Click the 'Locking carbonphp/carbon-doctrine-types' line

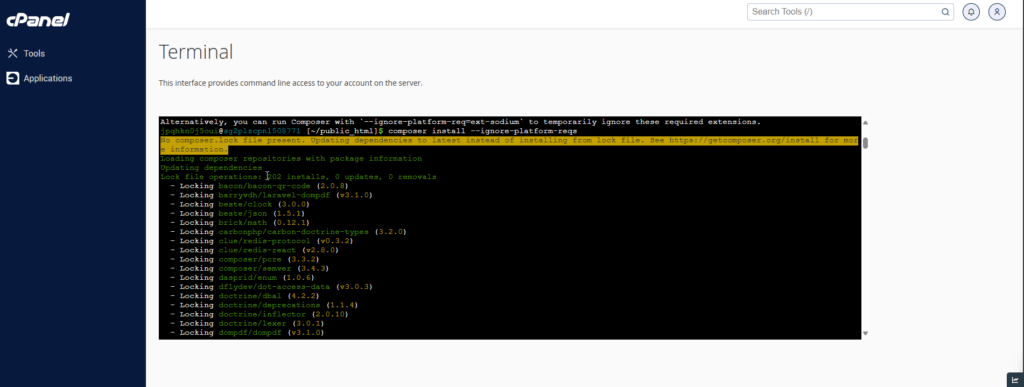pos(288,232)
